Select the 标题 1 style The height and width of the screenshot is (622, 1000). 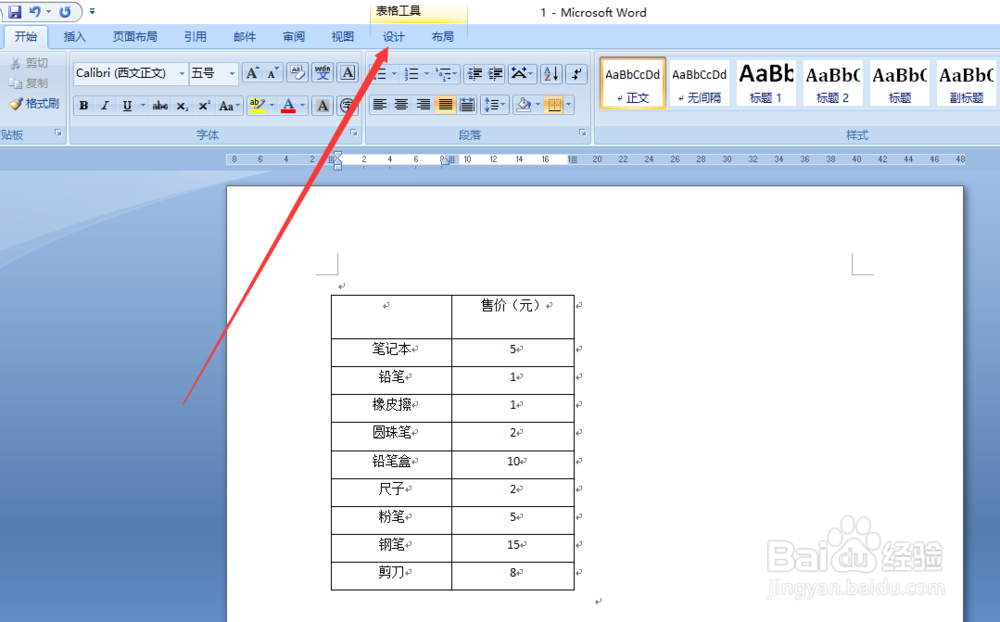765,82
